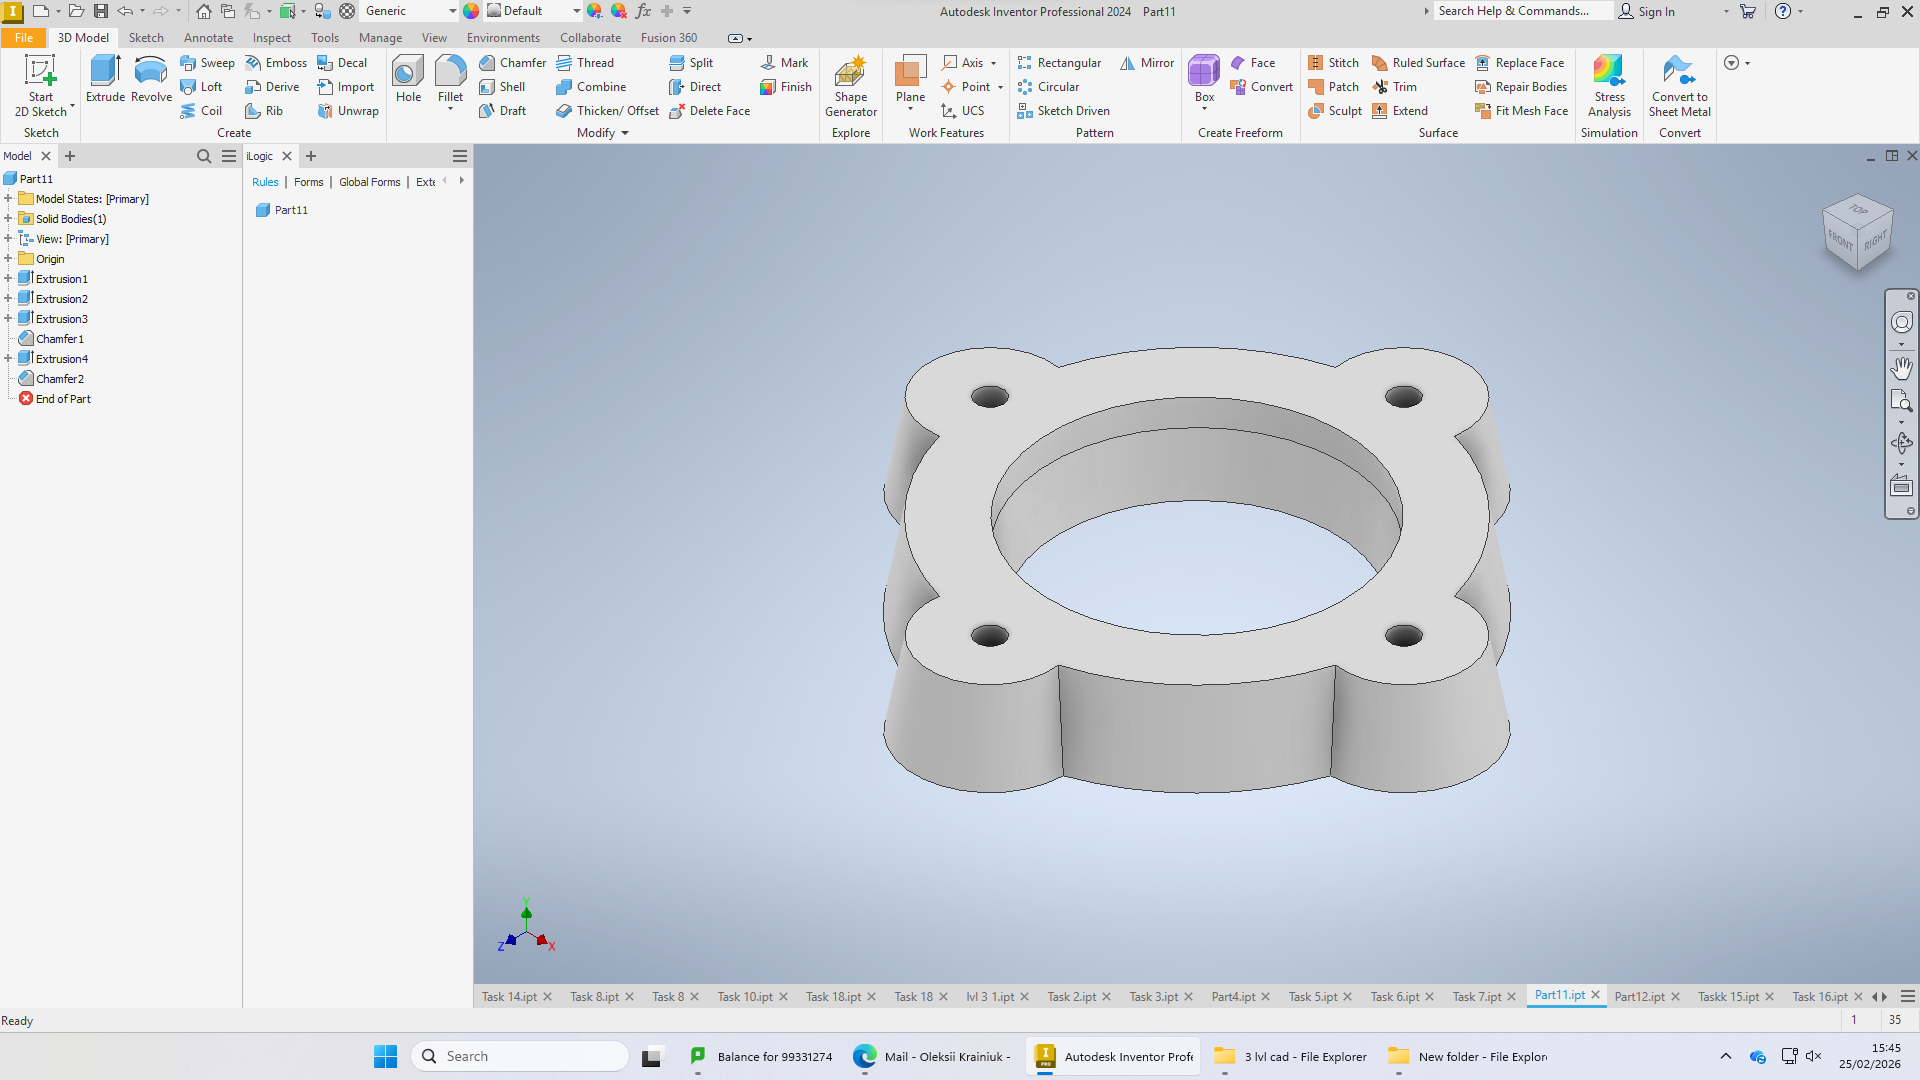This screenshot has width=1920, height=1080.
Task: Click Sign In link
Action: (x=1646, y=11)
